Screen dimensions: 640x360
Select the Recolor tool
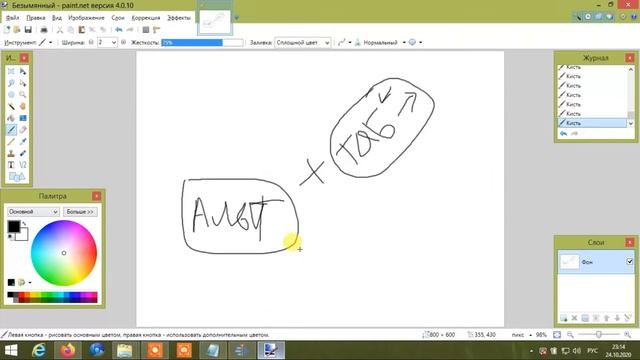pyautogui.click(x=23, y=153)
